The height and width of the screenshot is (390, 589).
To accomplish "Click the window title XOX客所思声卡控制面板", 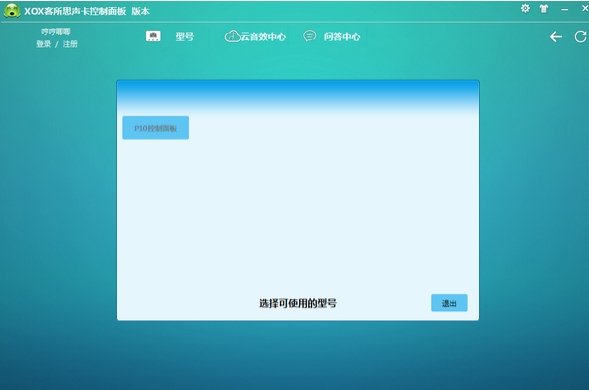I will (75, 11).
